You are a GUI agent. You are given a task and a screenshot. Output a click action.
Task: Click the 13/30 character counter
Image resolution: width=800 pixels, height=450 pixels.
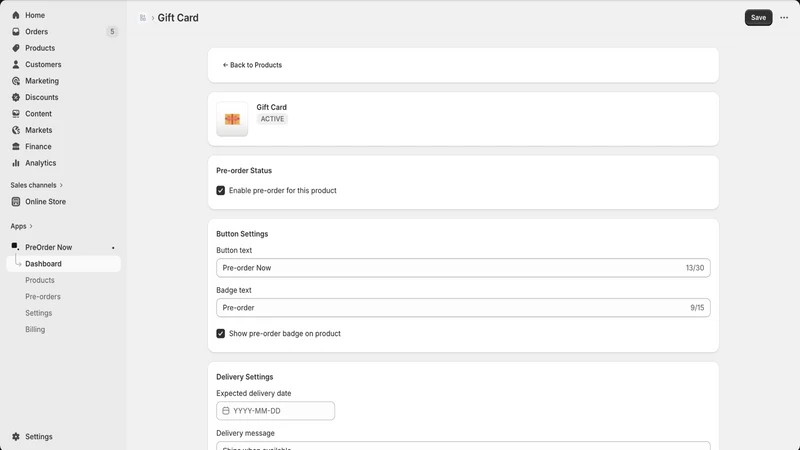point(695,268)
